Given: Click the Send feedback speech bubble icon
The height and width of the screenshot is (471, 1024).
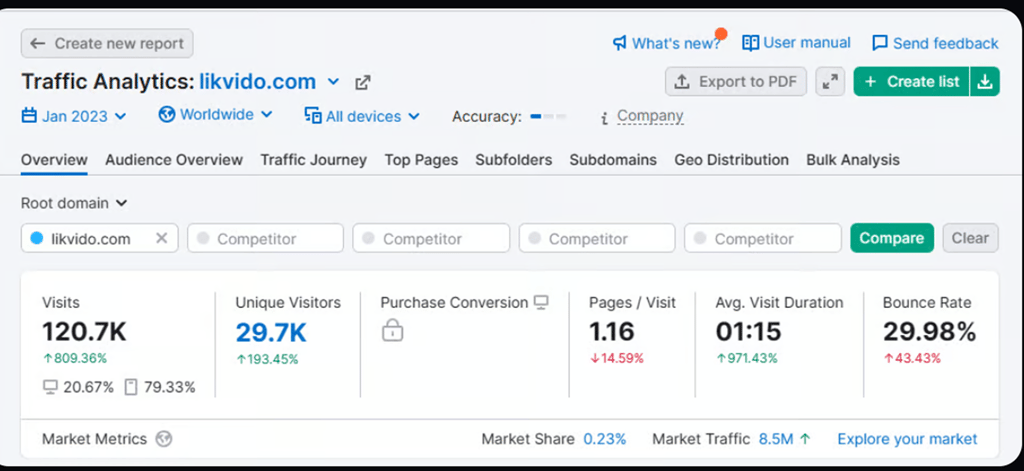Looking at the screenshot, I should pyautogui.click(x=880, y=44).
